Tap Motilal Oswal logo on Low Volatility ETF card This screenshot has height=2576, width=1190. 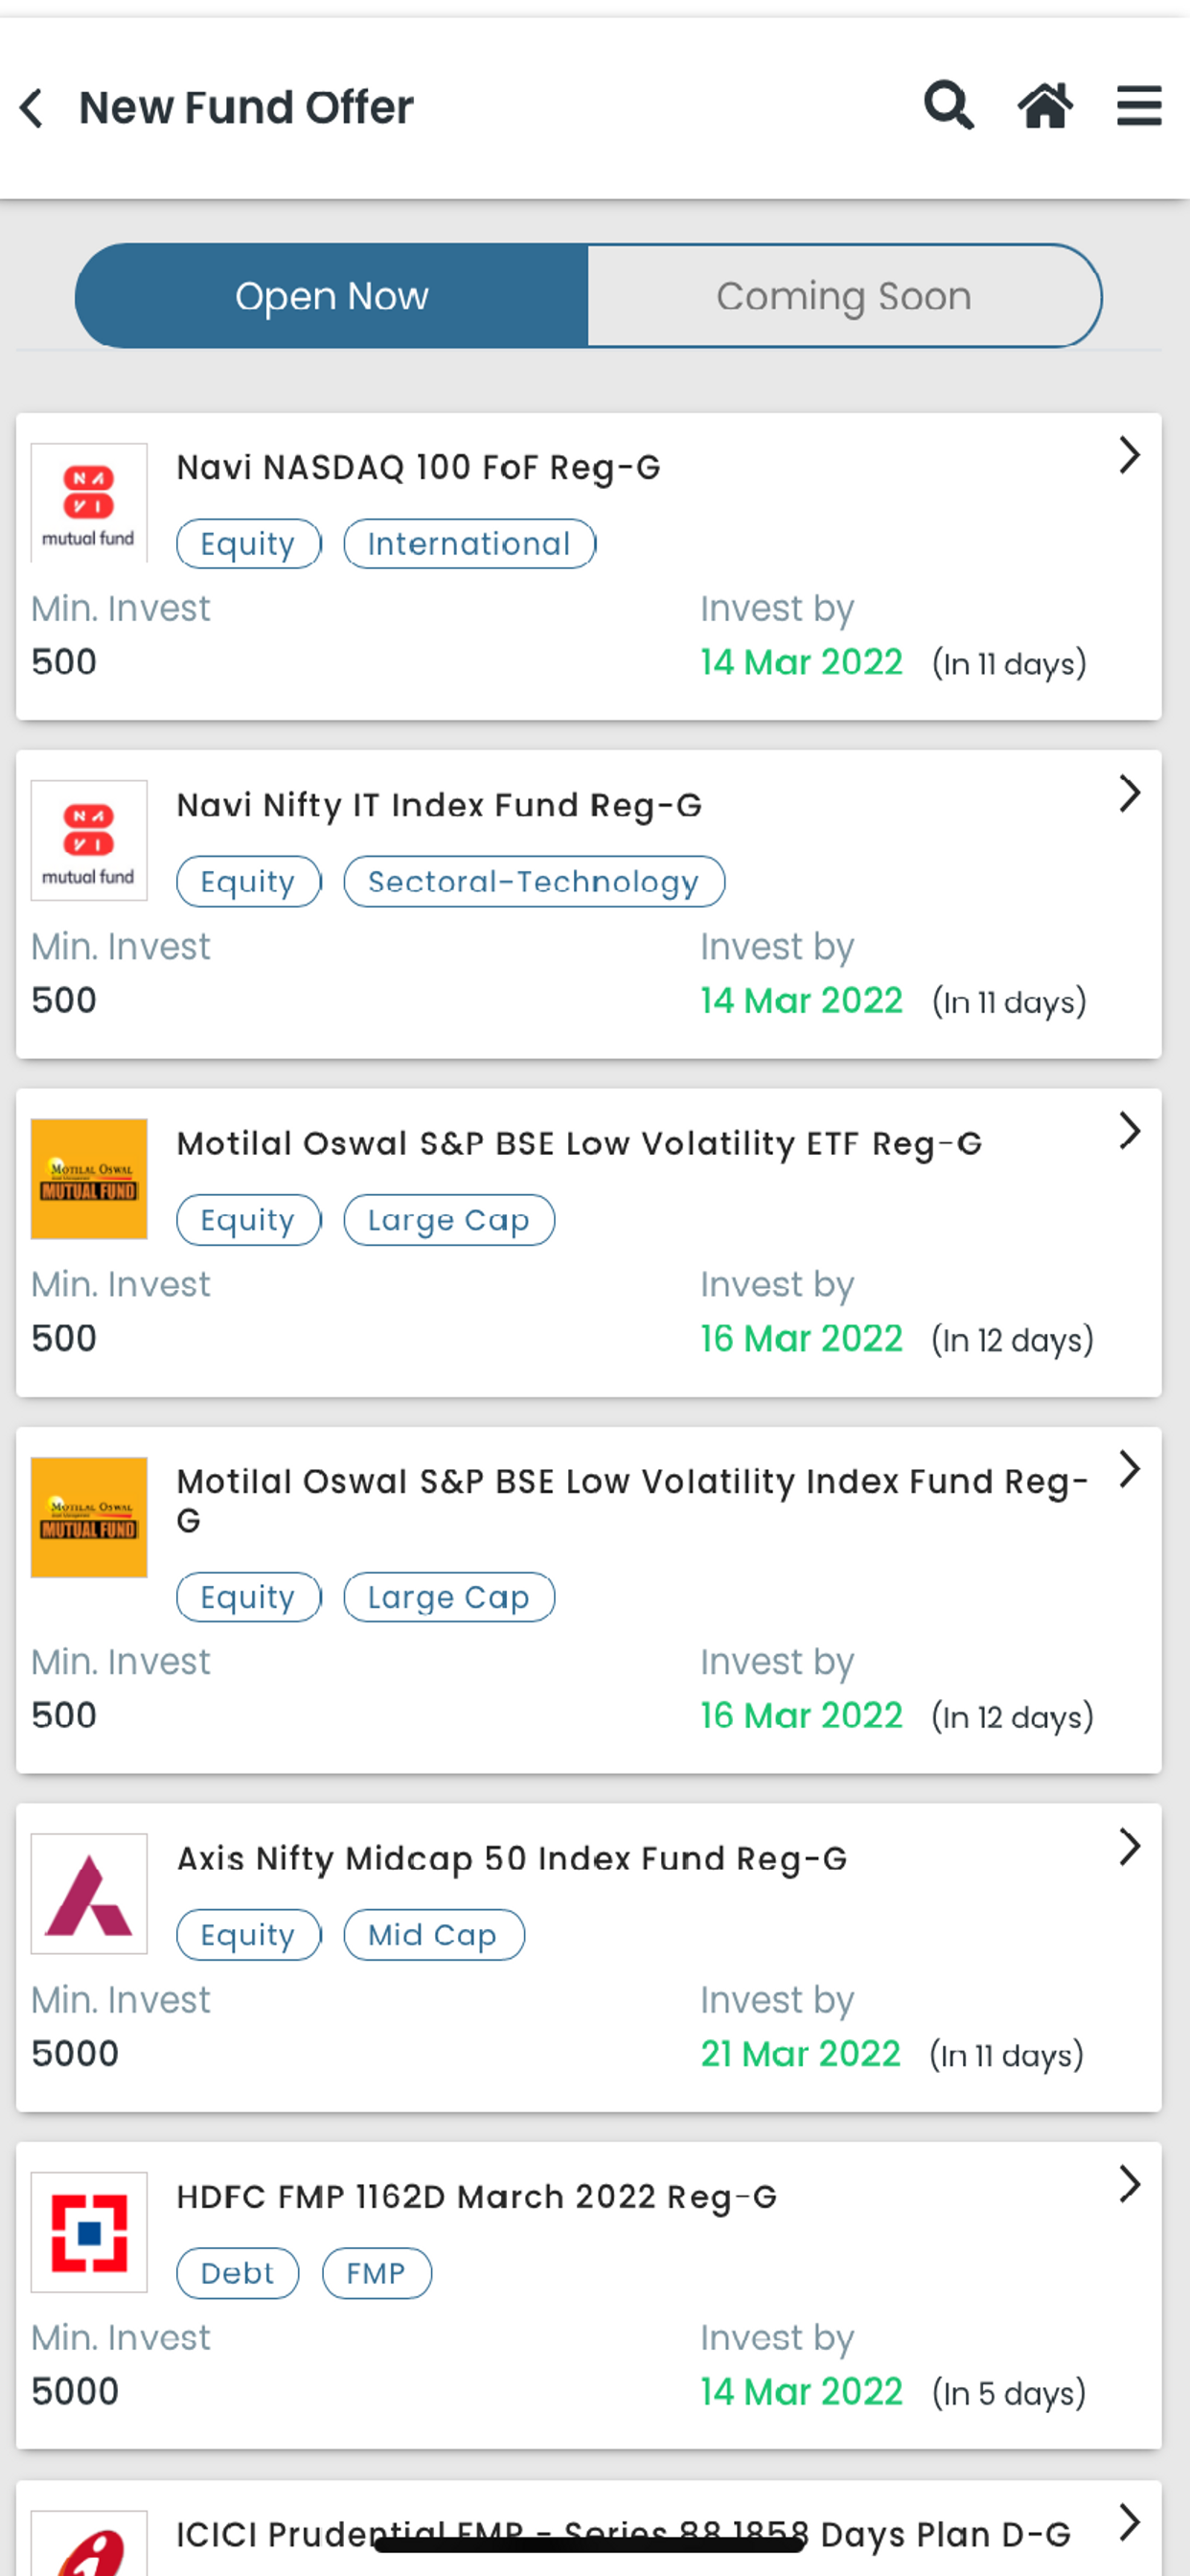coord(89,1179)
